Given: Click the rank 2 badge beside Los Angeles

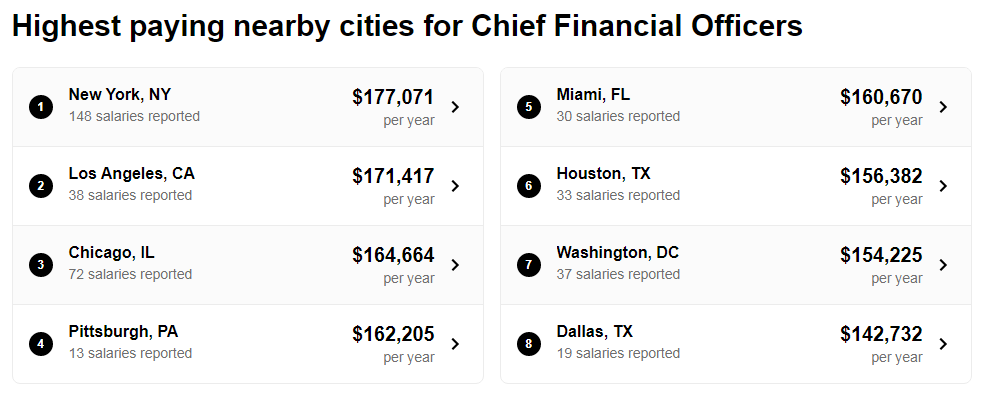Looking at the screenshot, I should (41, 186).
